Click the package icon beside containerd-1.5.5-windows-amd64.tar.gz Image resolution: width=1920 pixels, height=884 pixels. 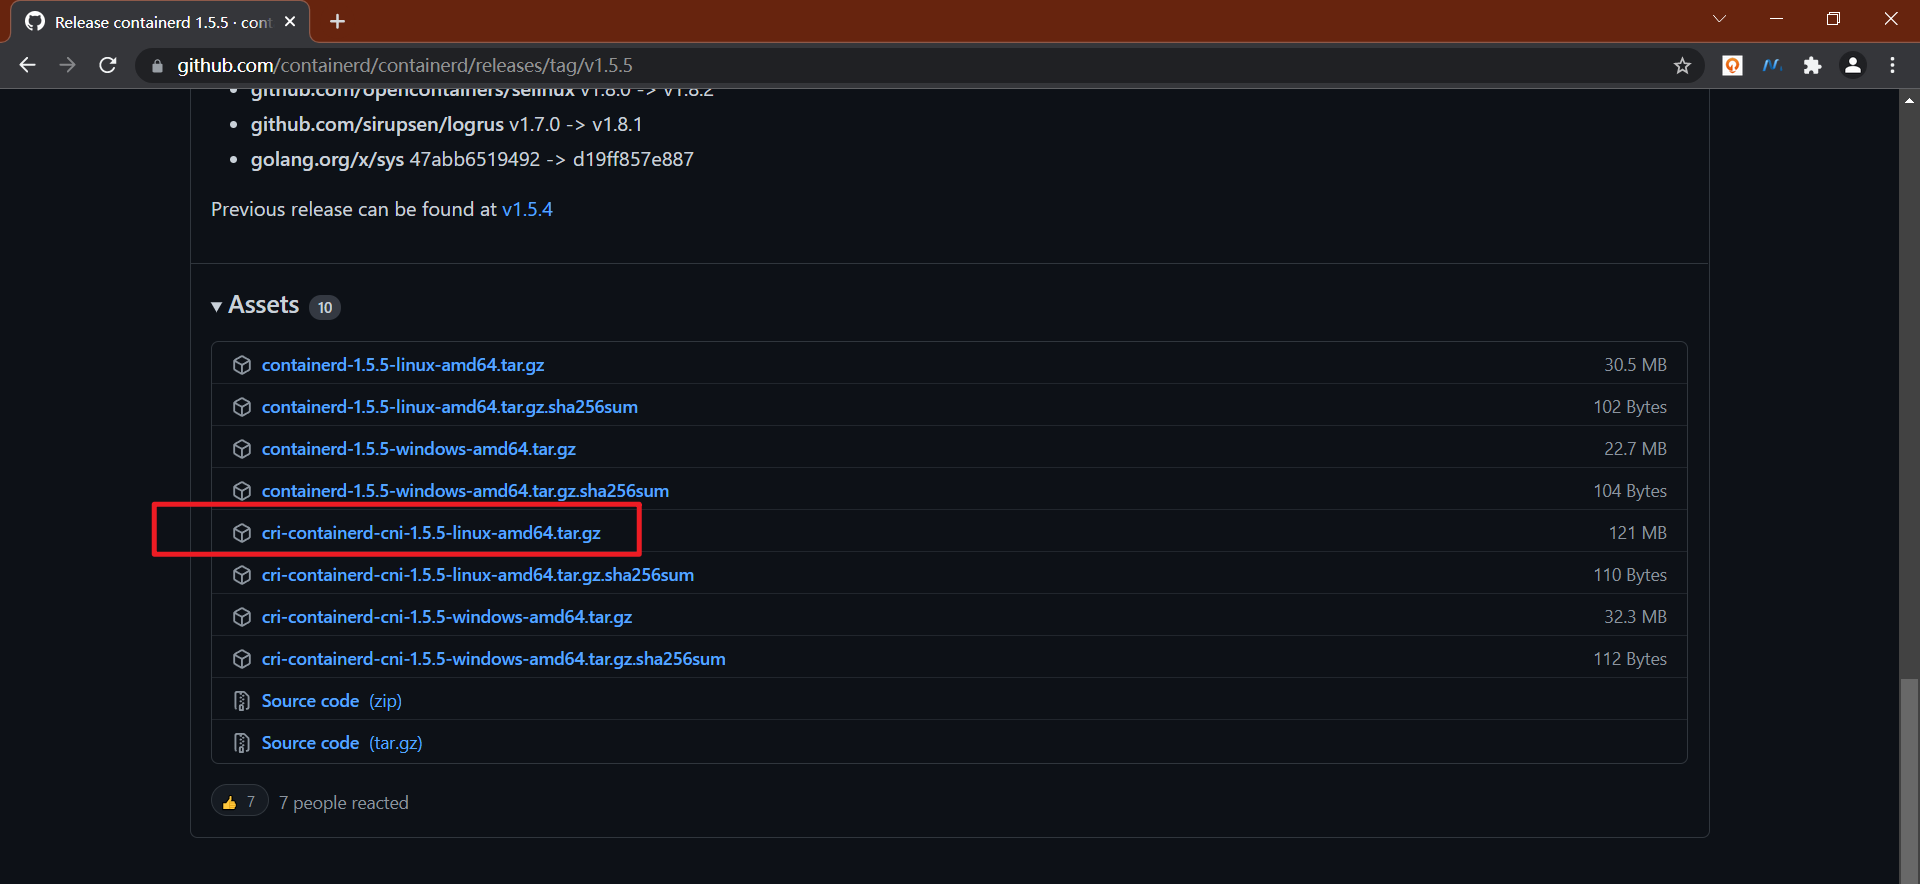(x=242, y=449)
